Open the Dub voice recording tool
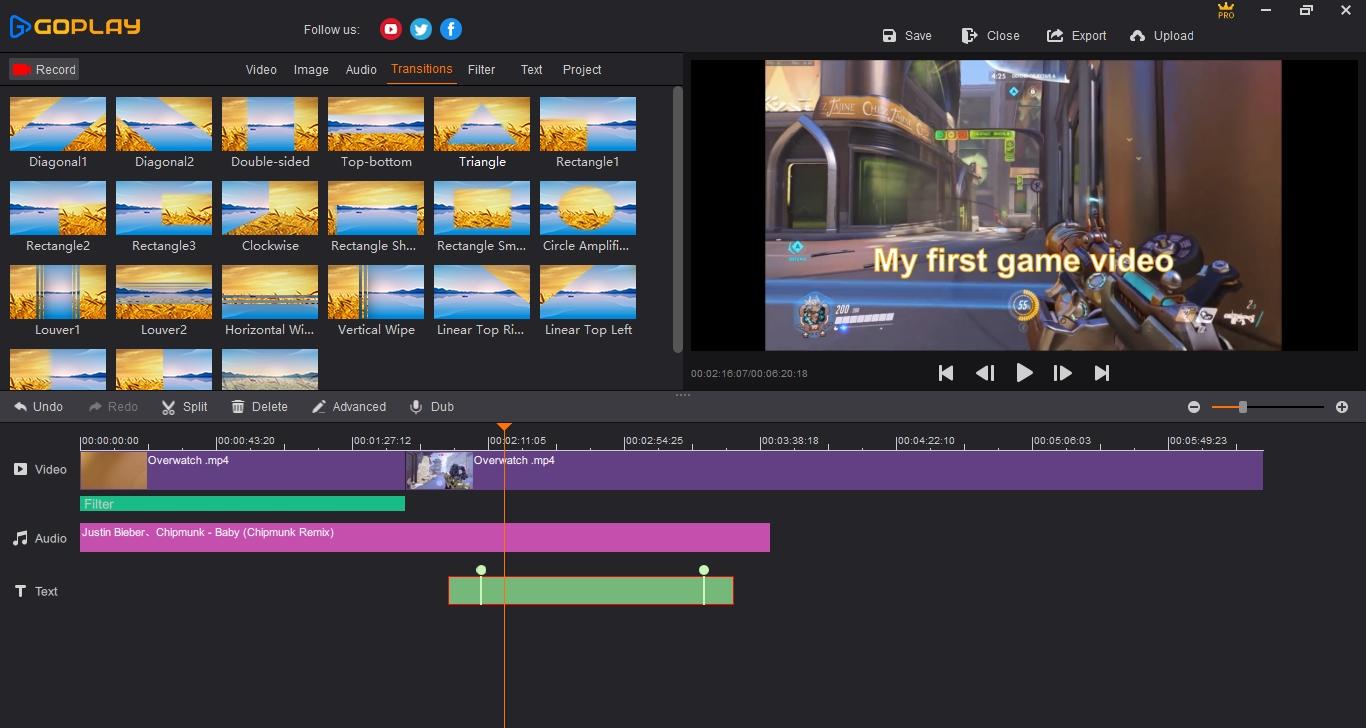Screen dimensions: 1366x728 click(432, 407)
